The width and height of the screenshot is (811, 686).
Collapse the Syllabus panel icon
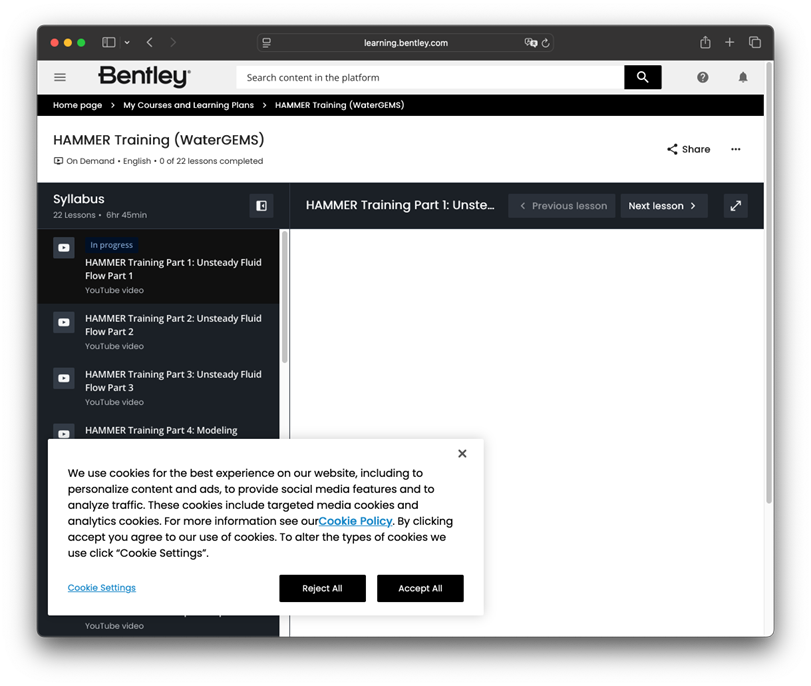click(x=261, y=206)
